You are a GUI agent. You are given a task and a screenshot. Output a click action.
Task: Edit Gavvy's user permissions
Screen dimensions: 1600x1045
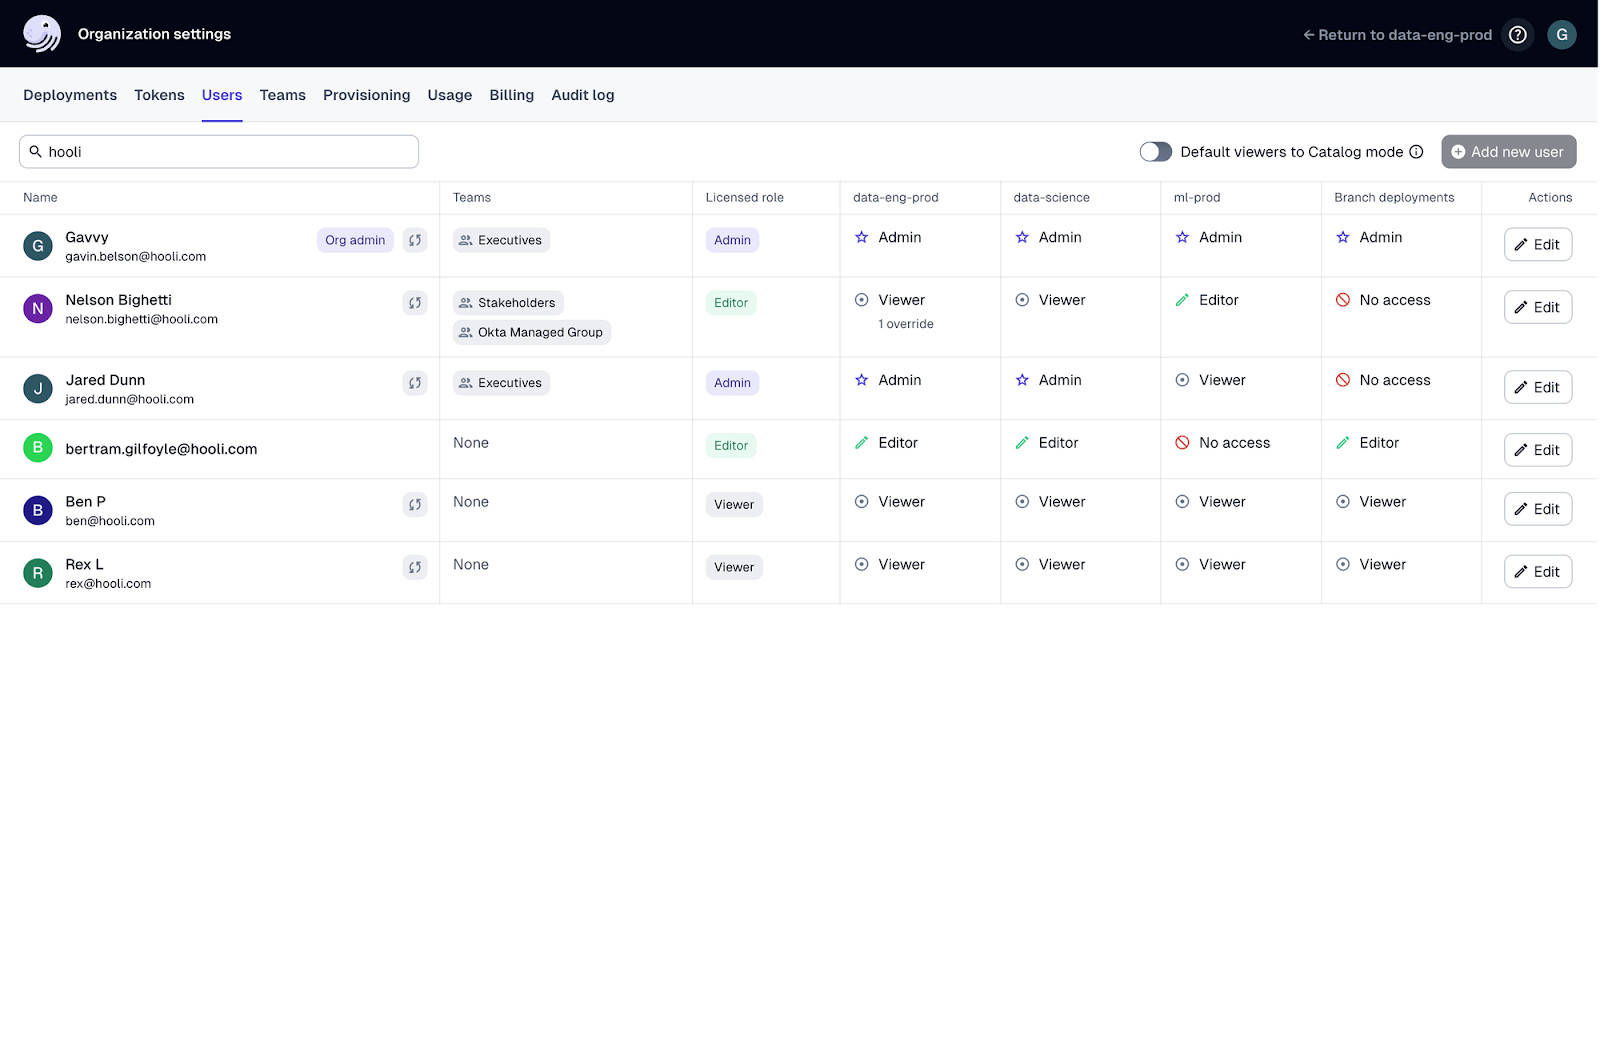point(1540,245)
